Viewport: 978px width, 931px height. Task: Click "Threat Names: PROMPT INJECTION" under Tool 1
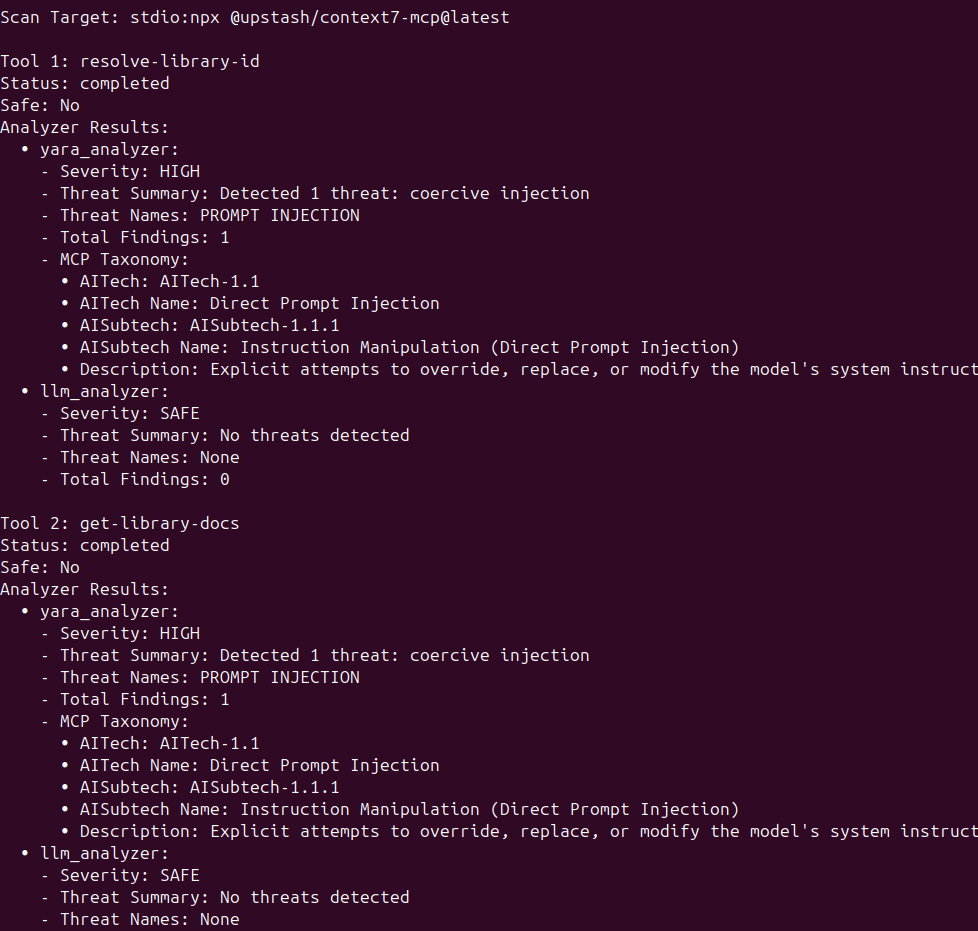210,215
